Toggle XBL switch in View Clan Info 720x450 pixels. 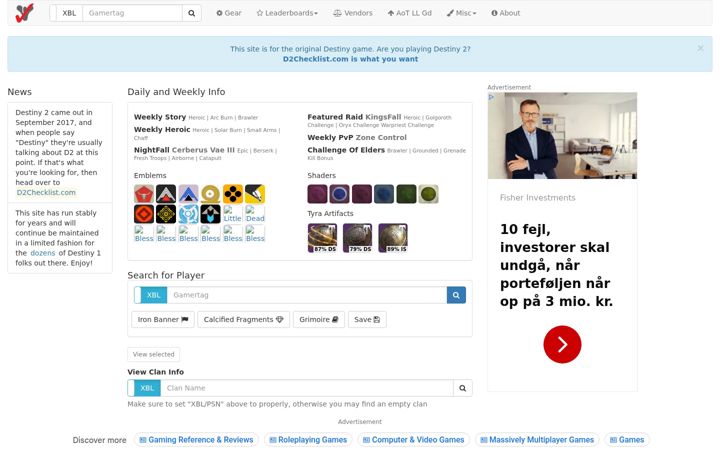144,388
